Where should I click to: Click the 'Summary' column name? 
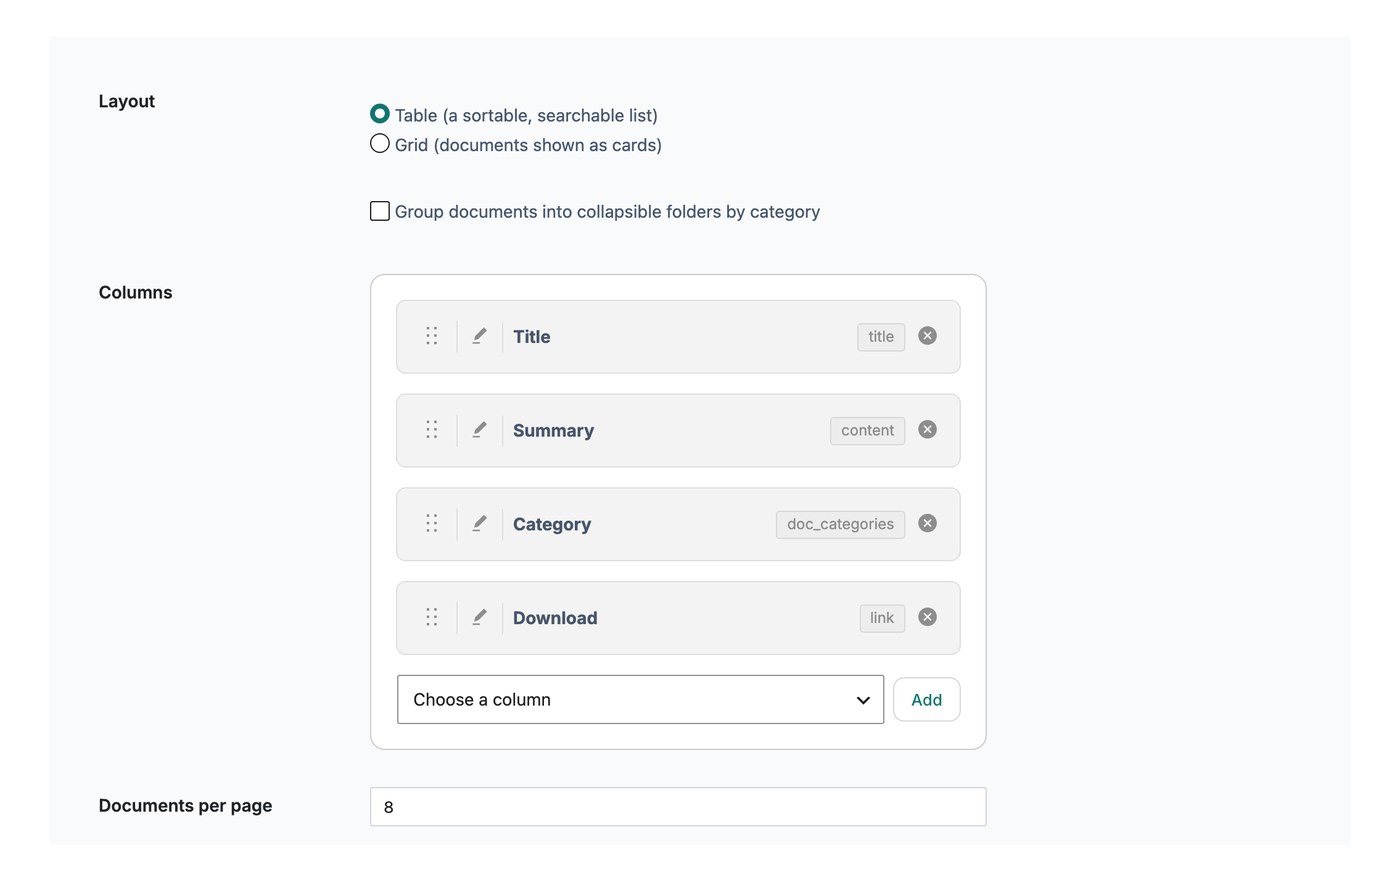click(553, 431)
